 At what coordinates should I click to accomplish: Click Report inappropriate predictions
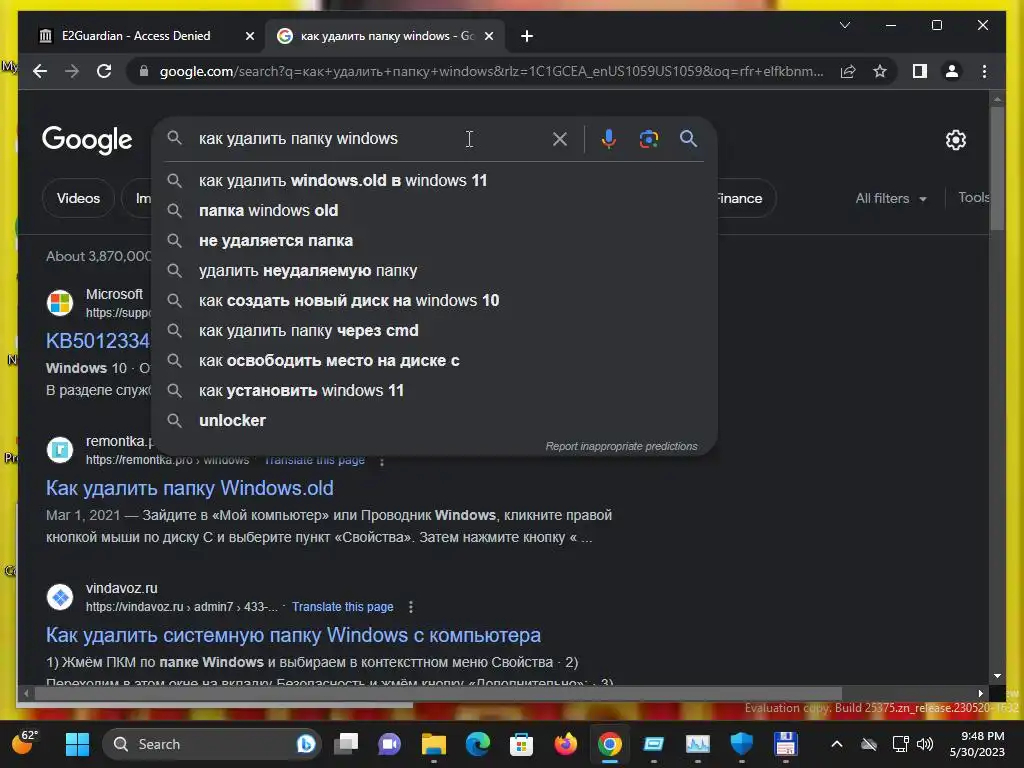(621, 446)
